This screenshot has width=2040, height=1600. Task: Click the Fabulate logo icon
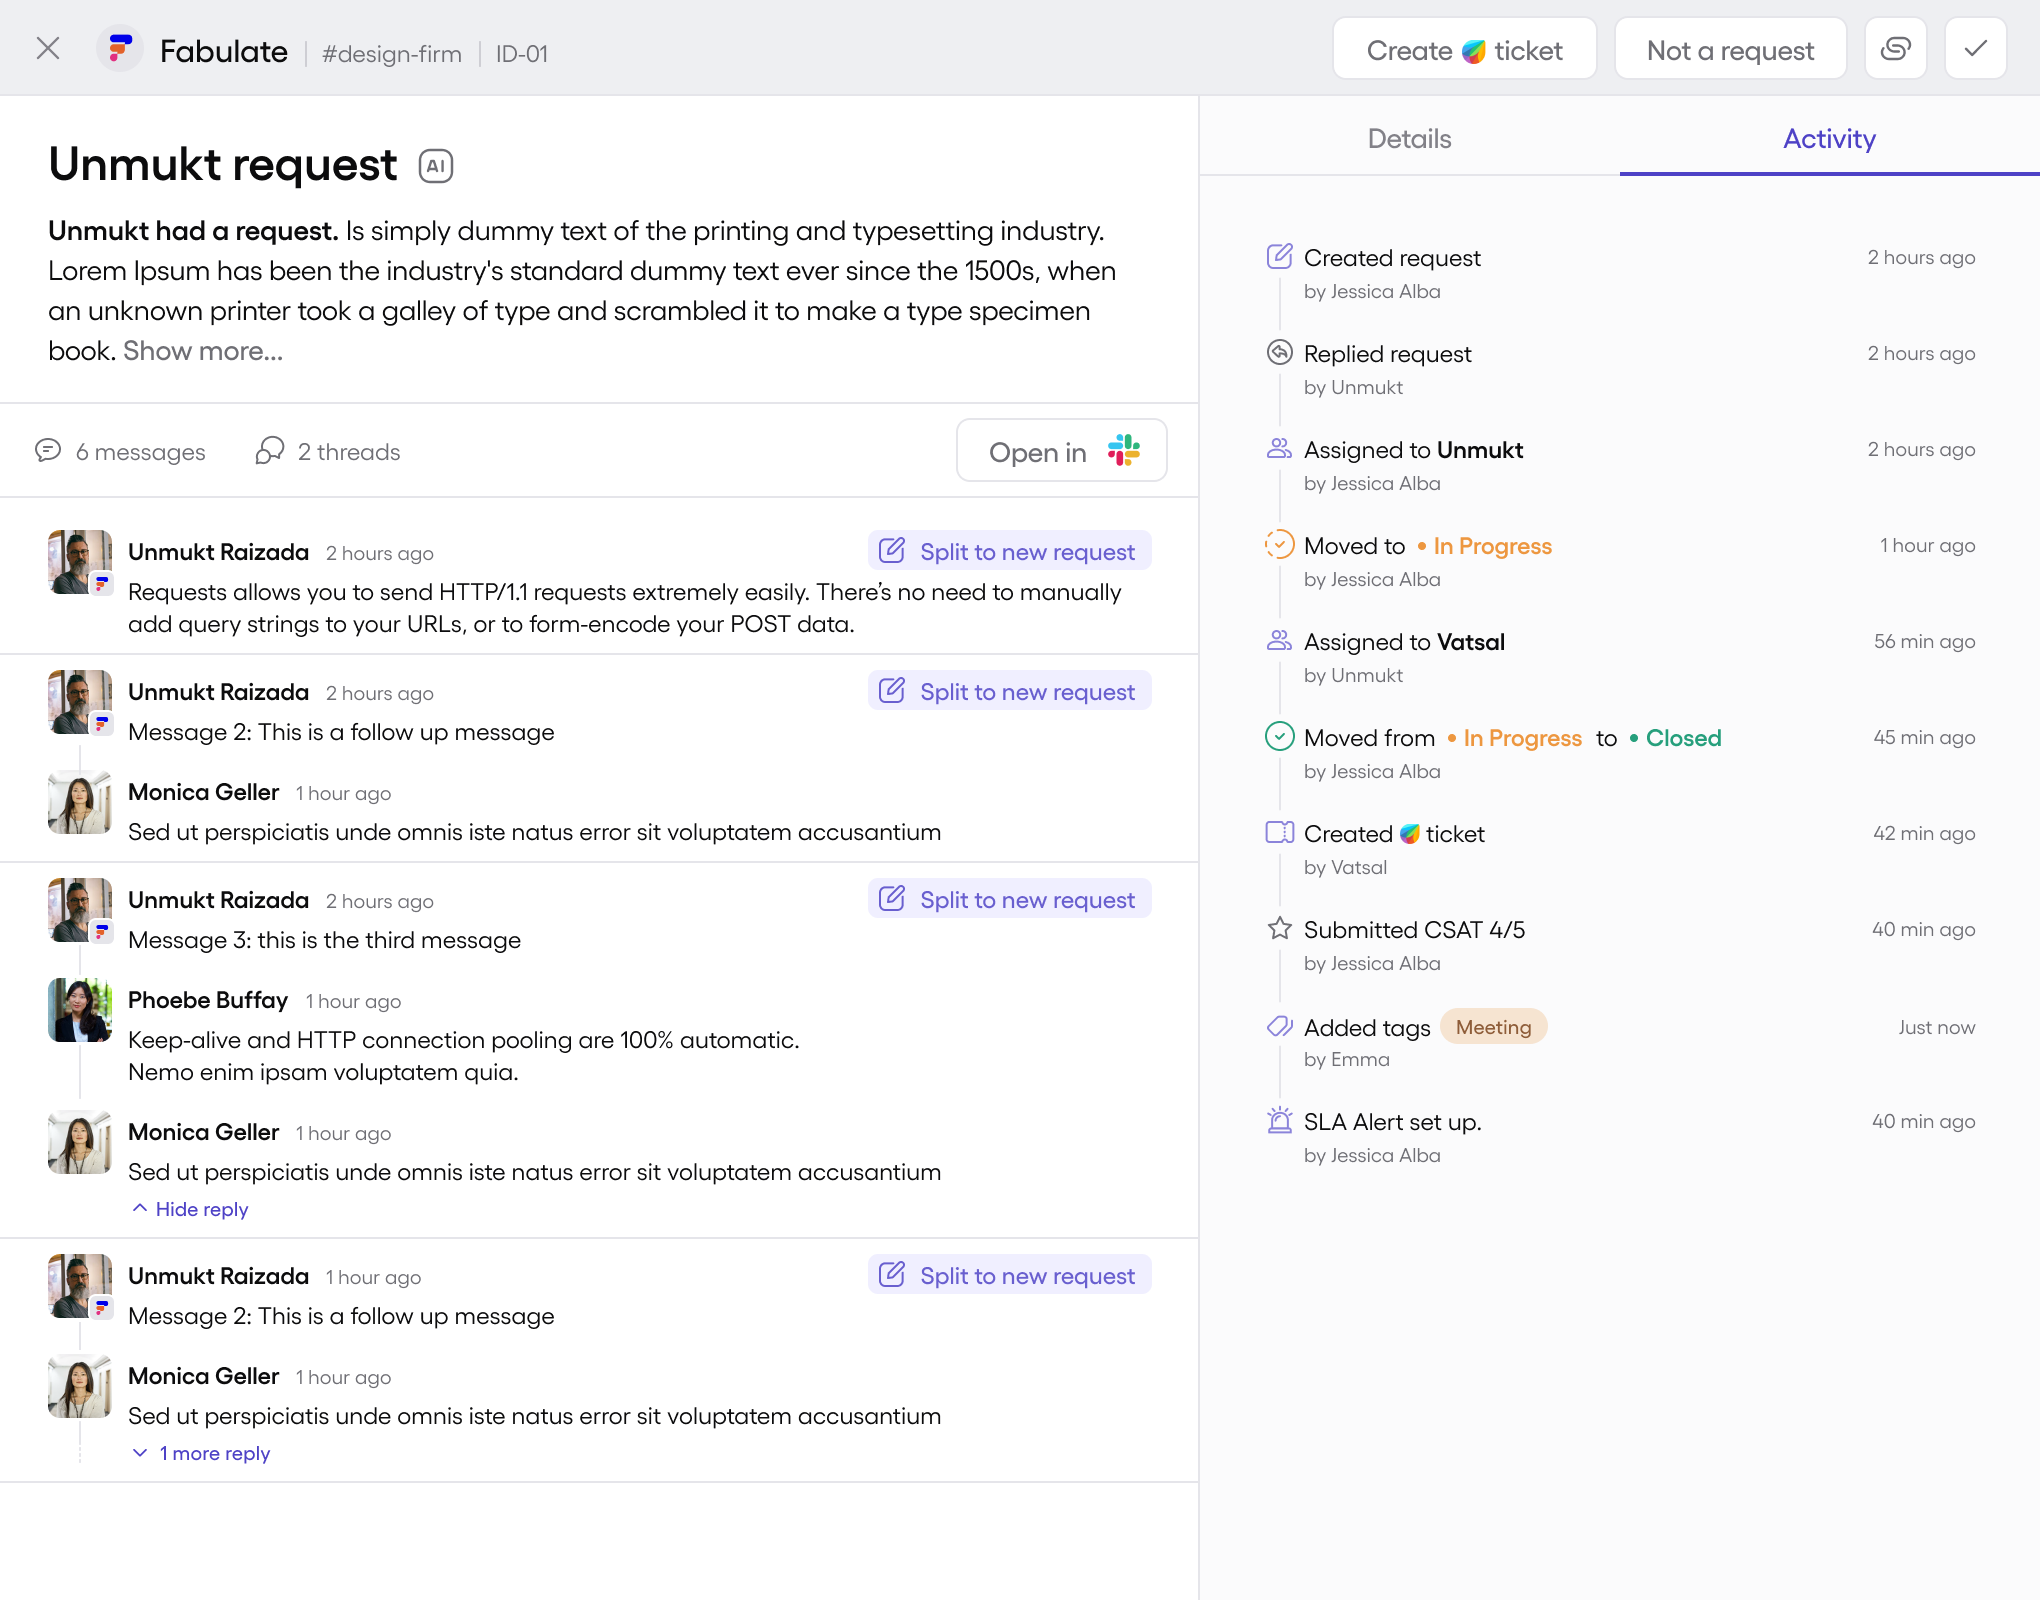point(120,49)
